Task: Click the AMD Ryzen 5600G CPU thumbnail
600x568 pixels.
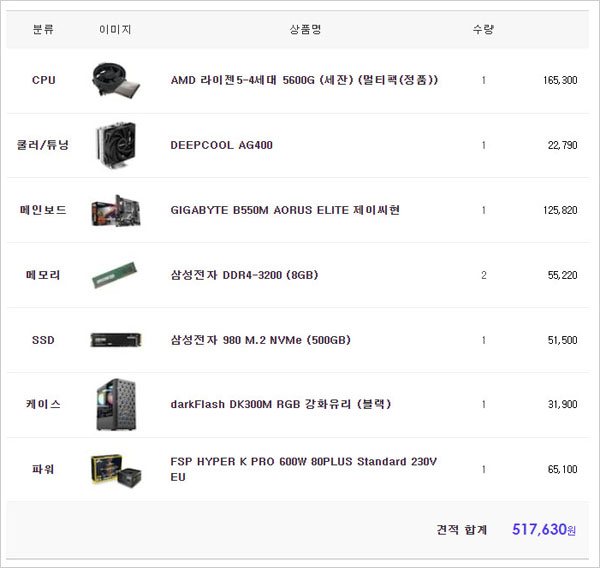Action: (116, 80)
